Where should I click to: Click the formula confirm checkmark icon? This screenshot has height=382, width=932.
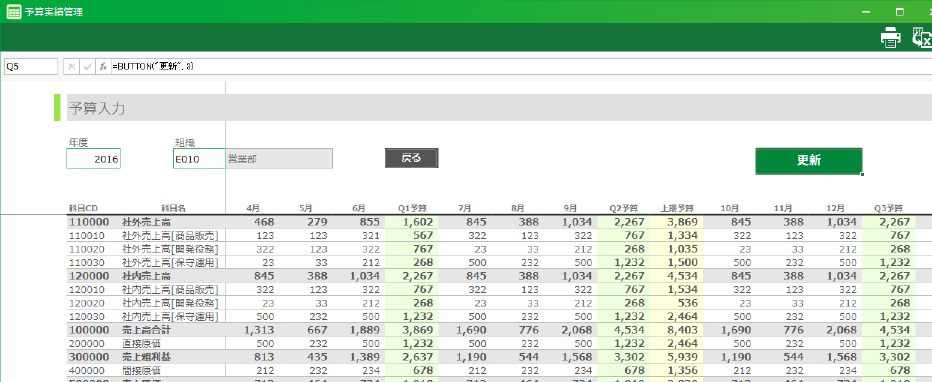point(87,67)
